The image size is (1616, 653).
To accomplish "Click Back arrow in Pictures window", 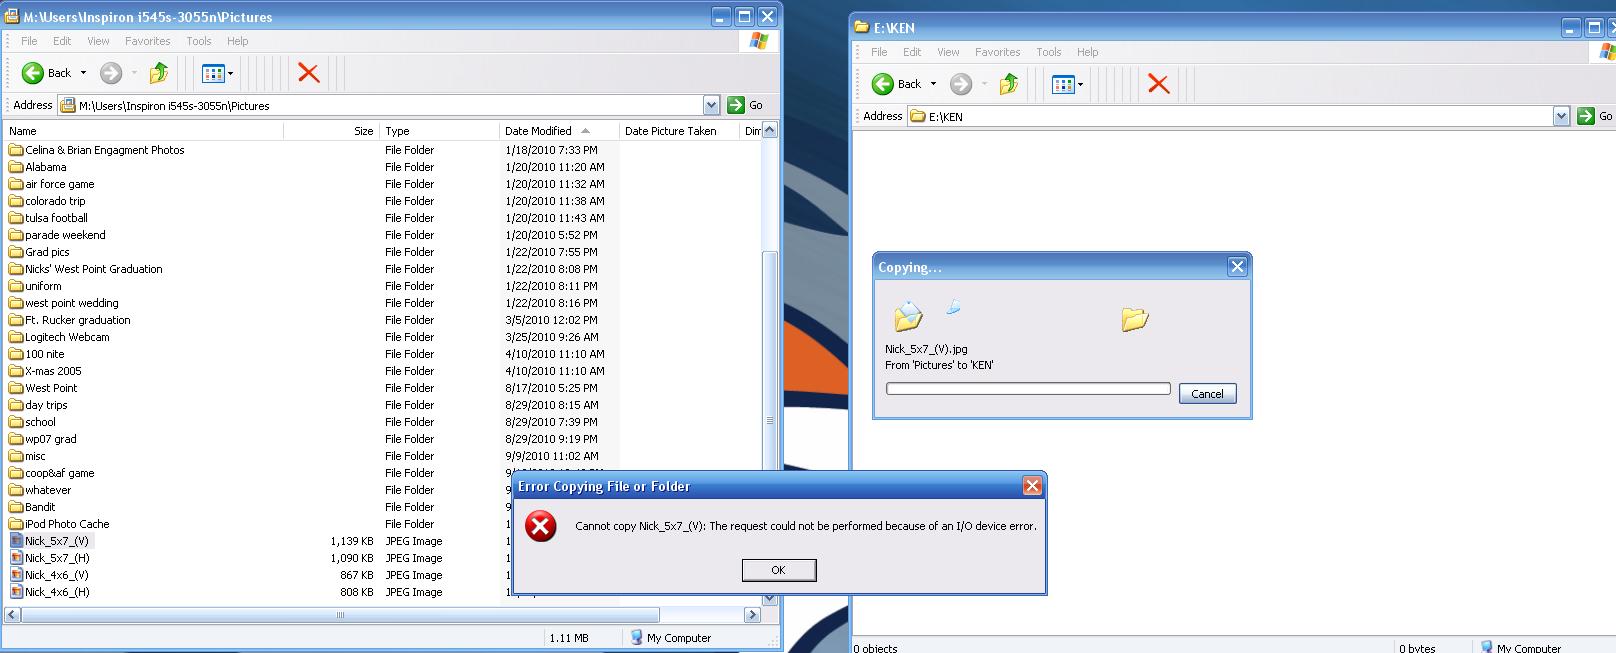I will click(33, 73).
